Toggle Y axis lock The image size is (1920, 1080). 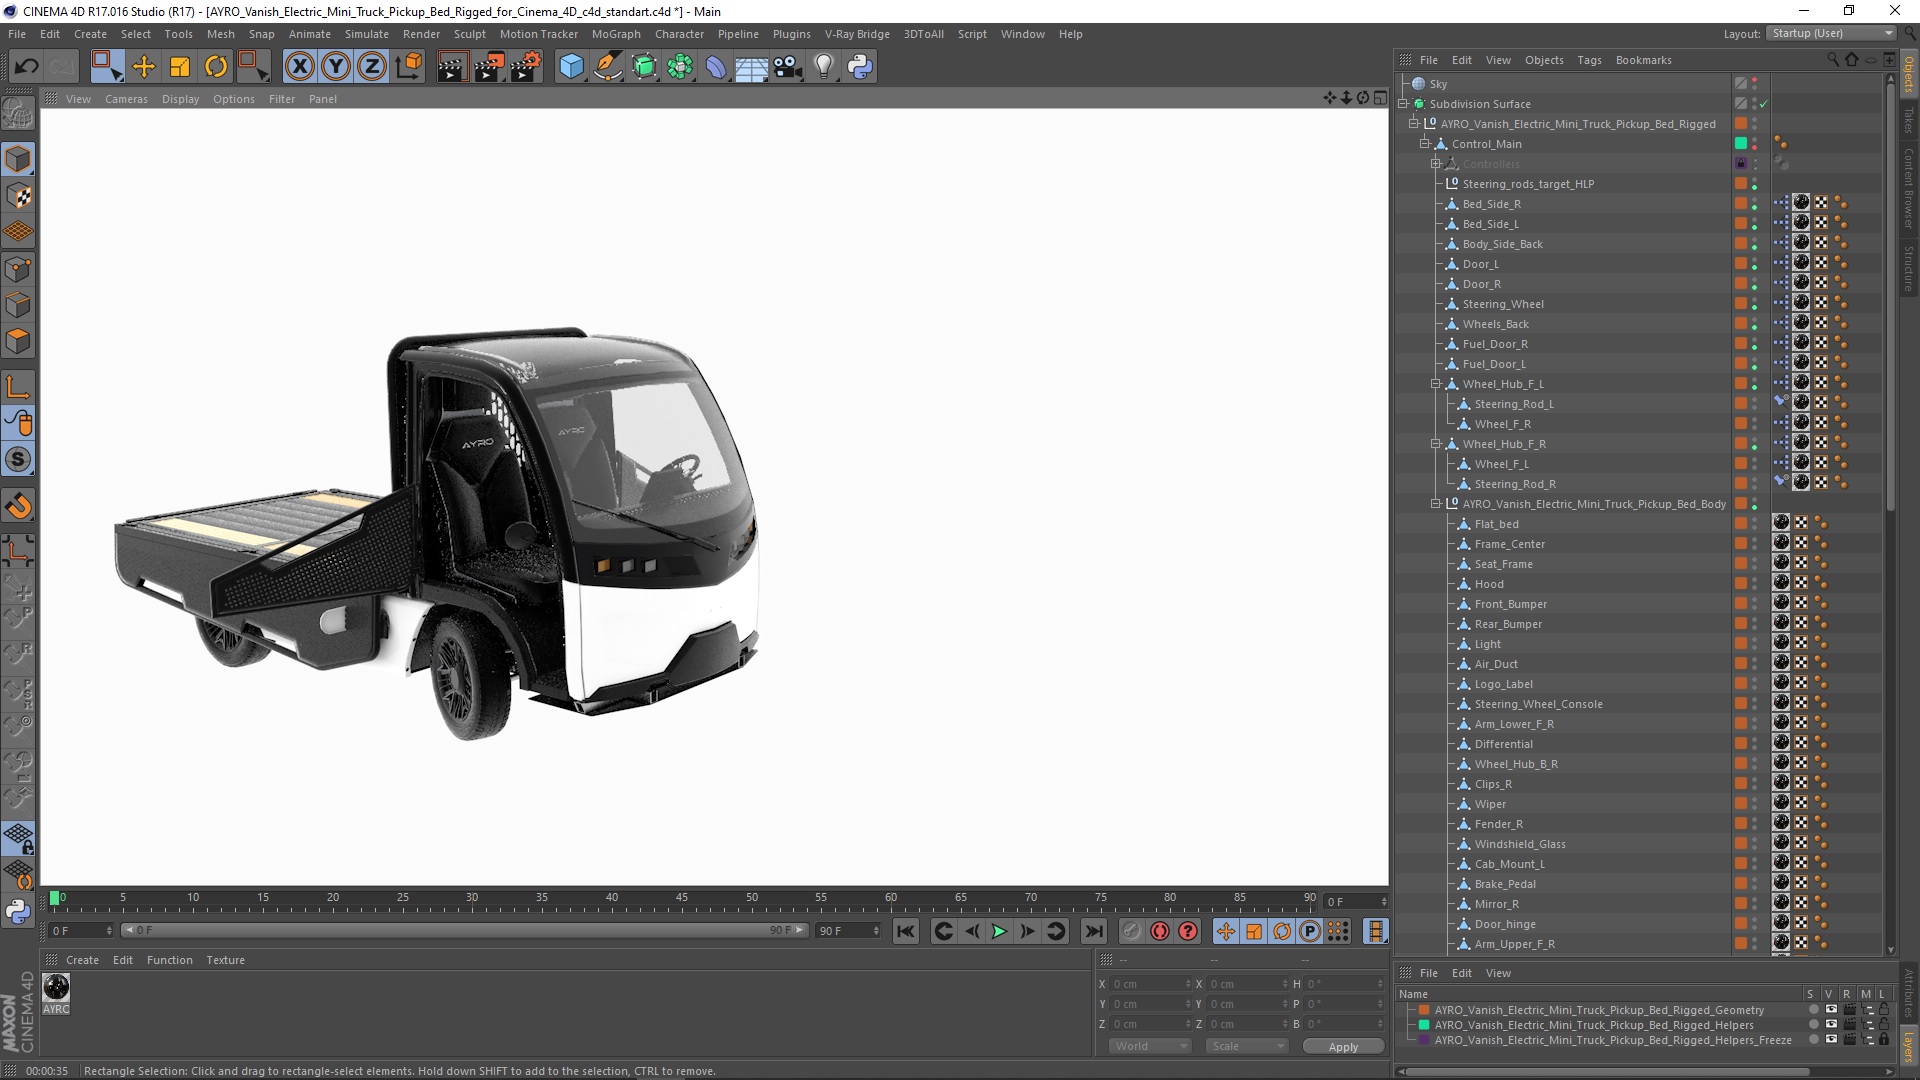[x=336, y=67]
